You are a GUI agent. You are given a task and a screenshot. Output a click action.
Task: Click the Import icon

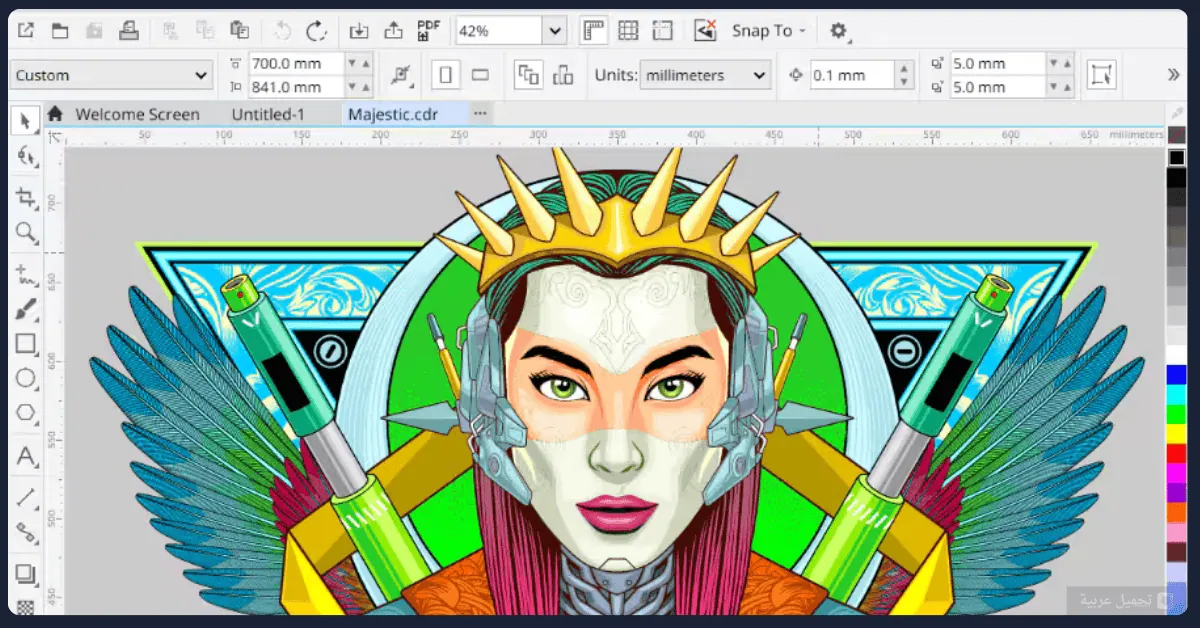click(359, 31)
